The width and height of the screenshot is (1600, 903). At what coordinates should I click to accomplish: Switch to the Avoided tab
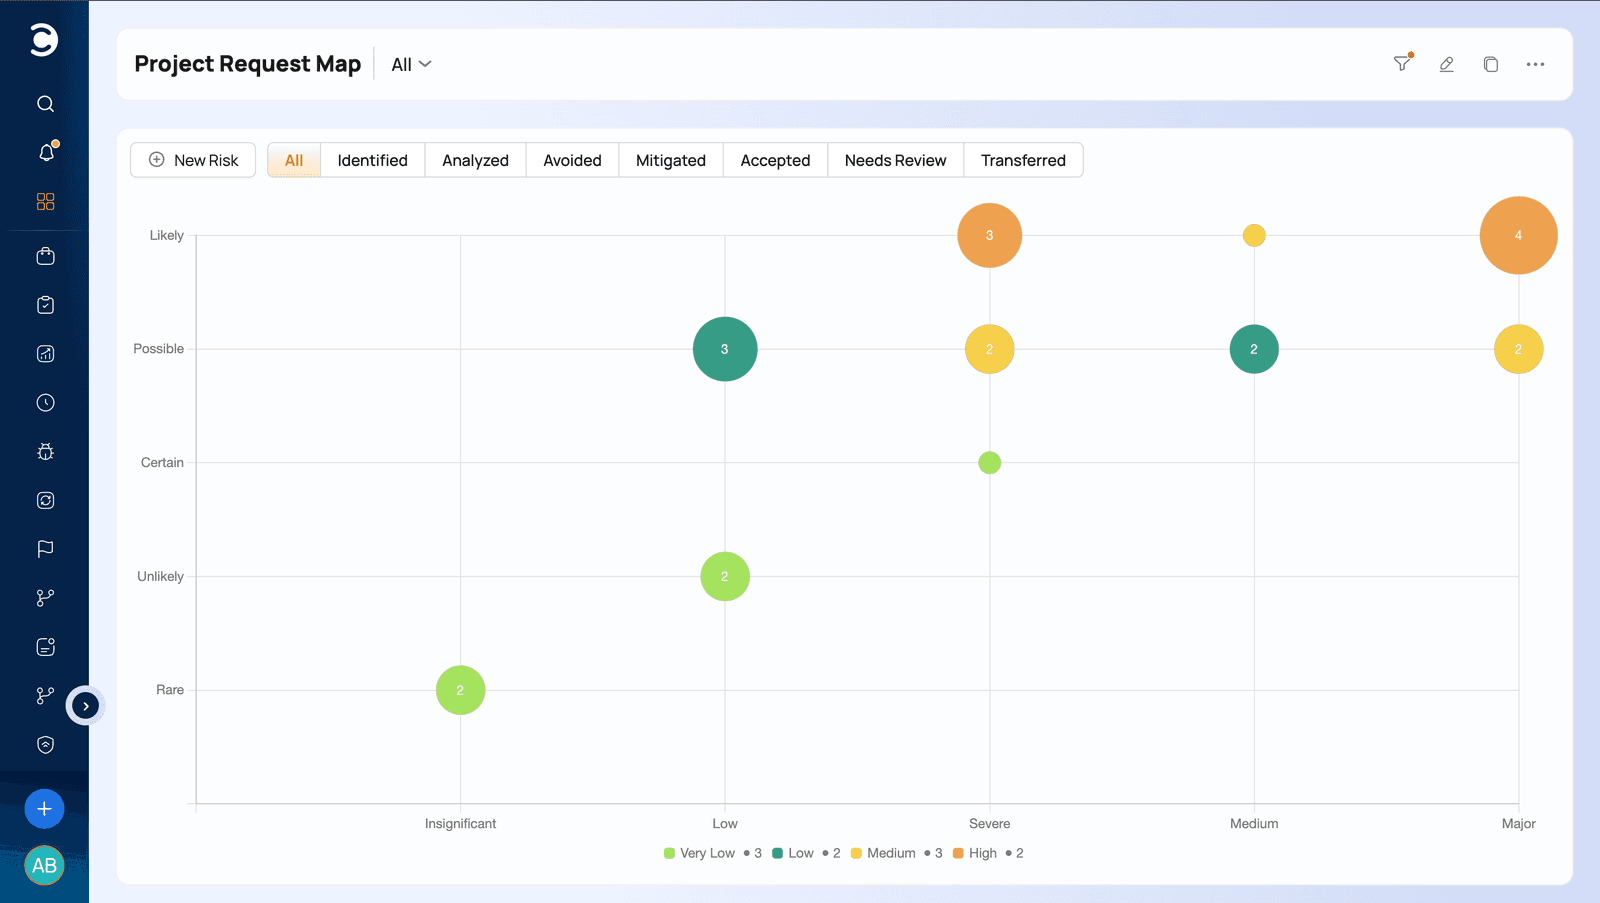click(572, 160)
